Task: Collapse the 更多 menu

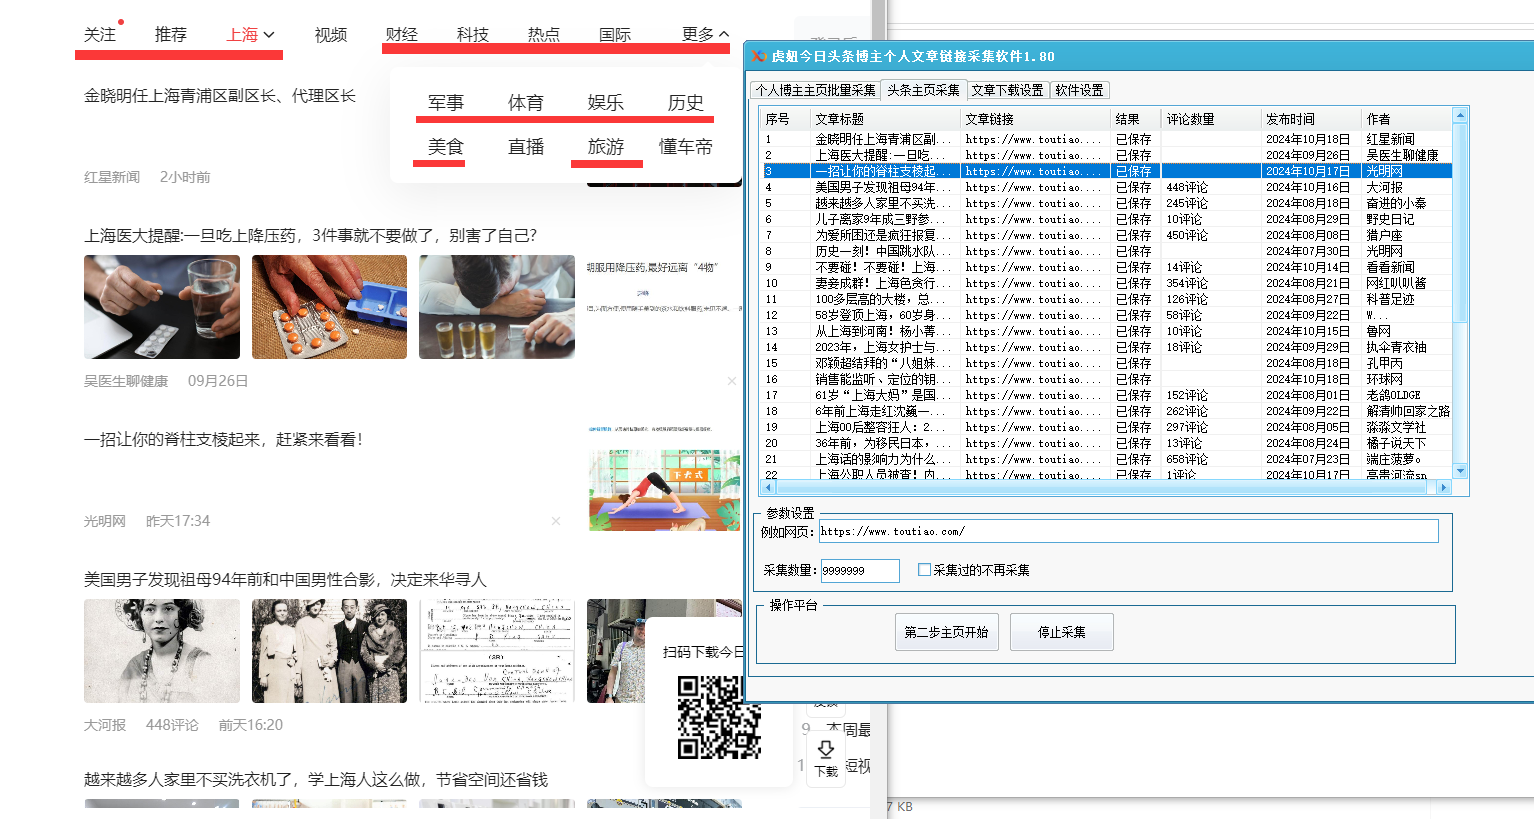Action: [x=705, y=34]
